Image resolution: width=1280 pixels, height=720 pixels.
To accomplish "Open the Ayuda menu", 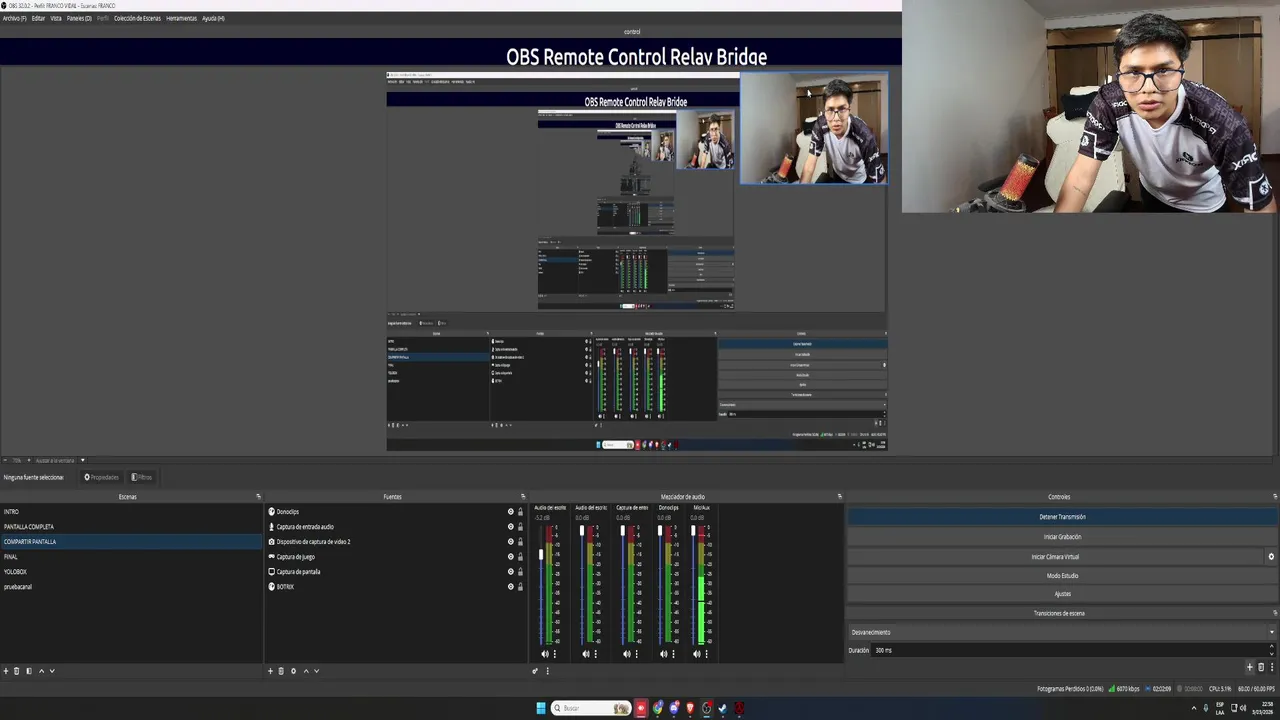I will coord(213,18).
